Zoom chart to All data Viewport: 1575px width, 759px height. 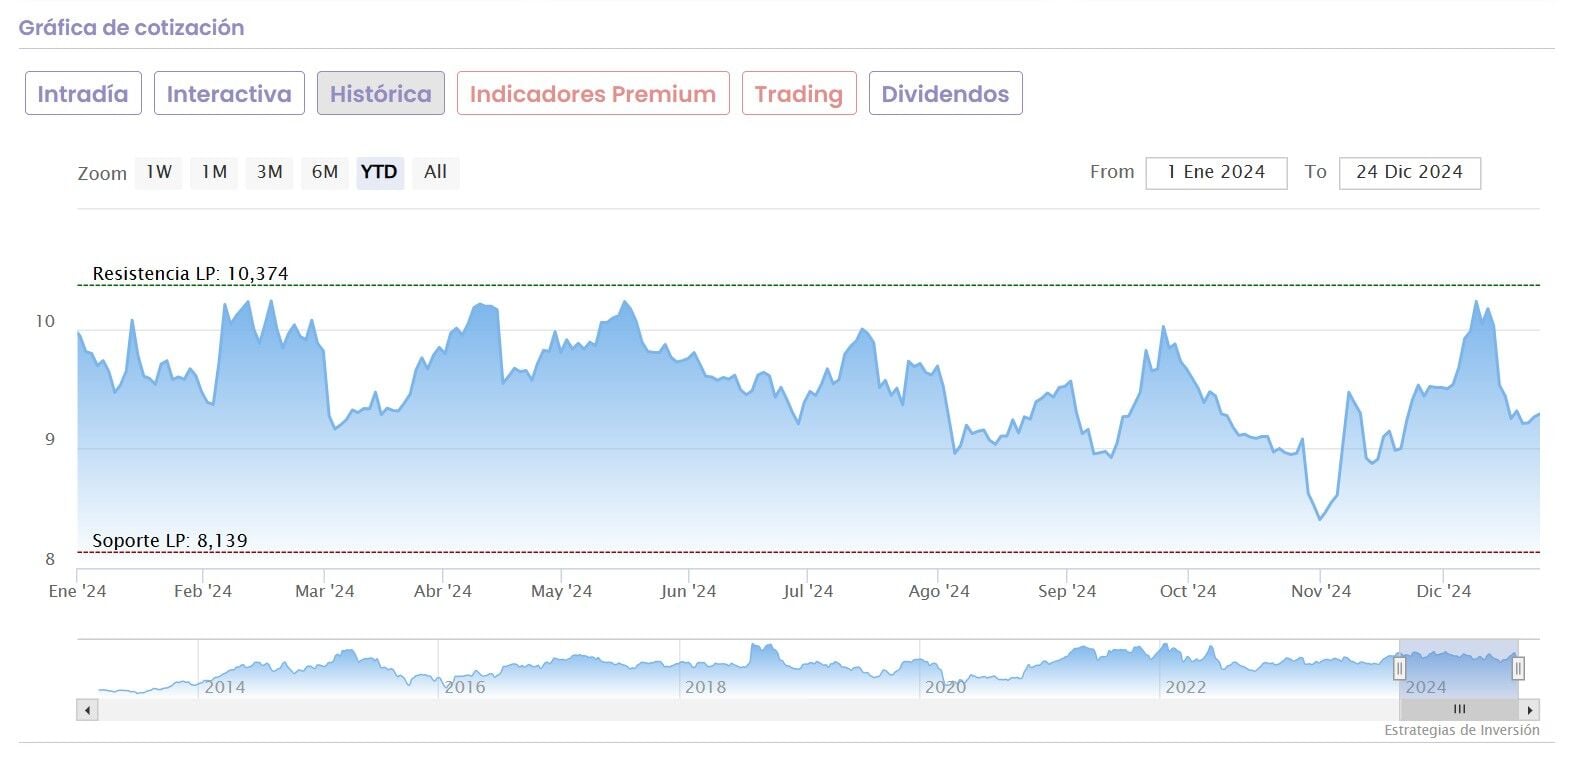click(435, 172)
